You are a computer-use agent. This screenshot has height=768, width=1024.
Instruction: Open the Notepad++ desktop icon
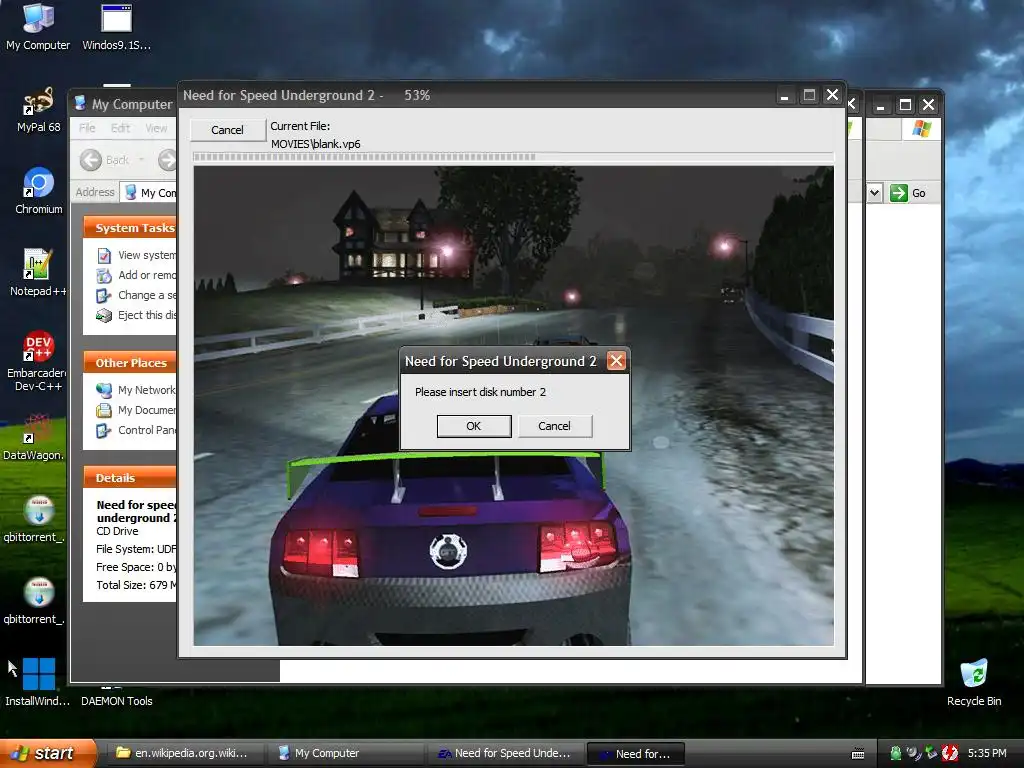[38, 272]
